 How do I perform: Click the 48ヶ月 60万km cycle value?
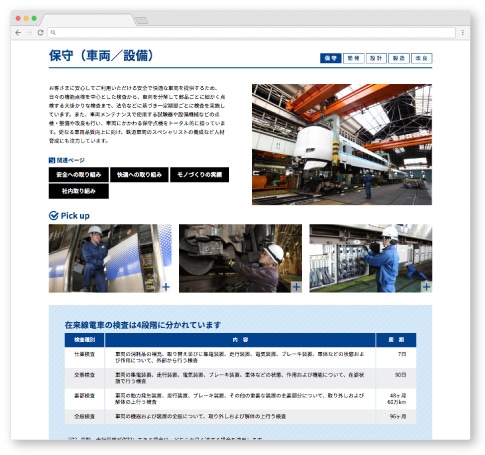click(397, 399)
